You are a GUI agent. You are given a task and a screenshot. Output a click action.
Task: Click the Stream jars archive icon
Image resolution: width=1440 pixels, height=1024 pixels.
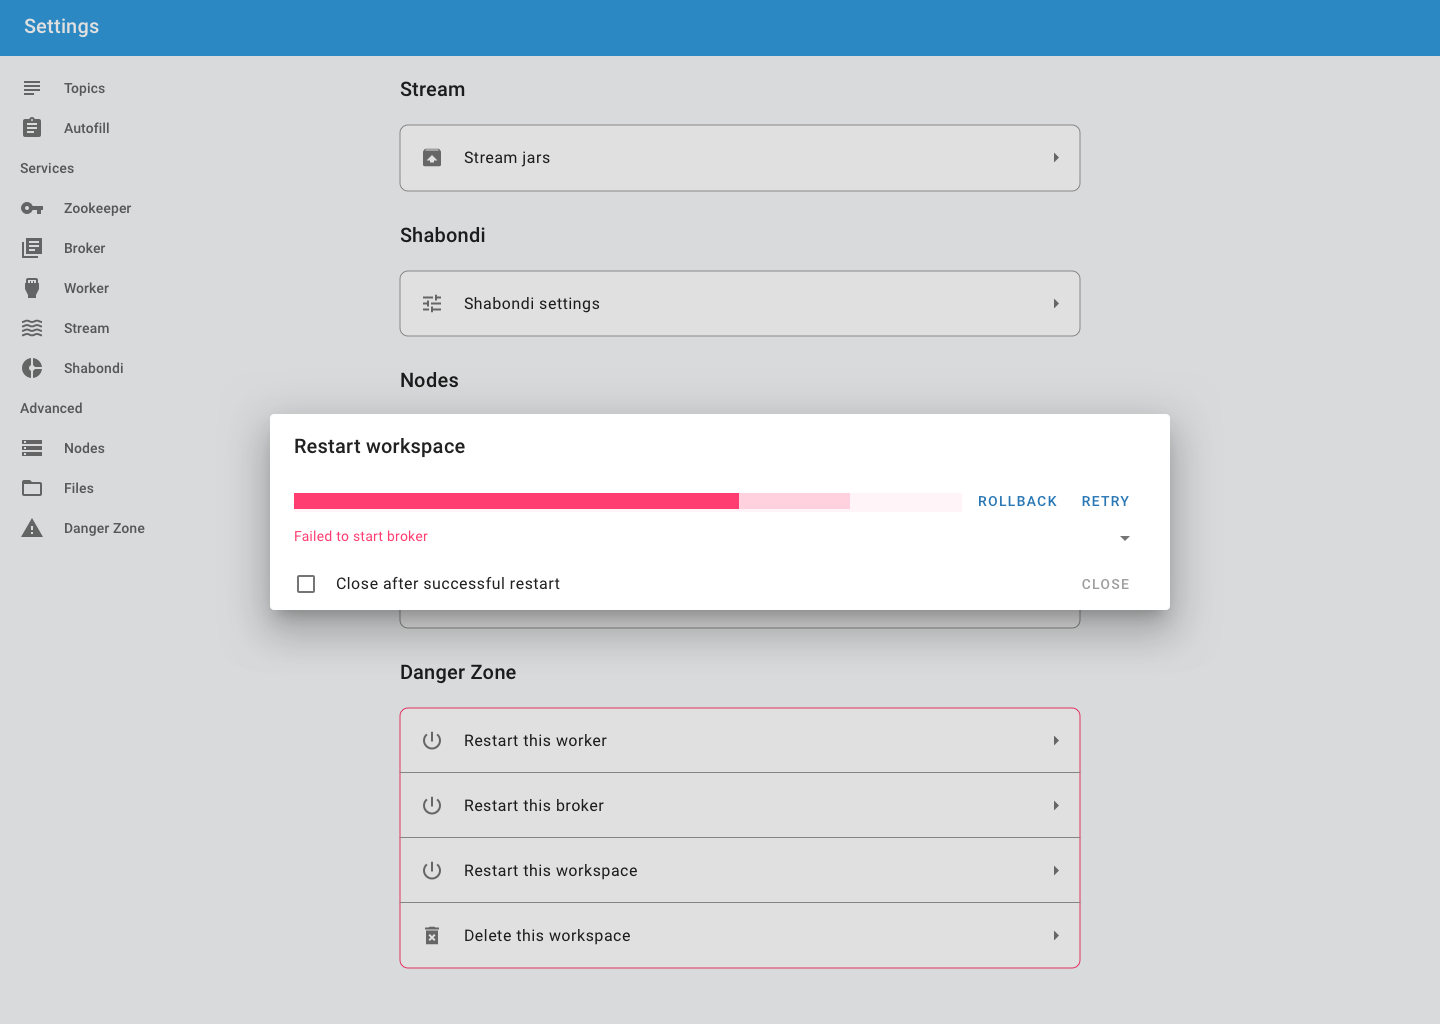pyautogui.click(x=432, y=158)
